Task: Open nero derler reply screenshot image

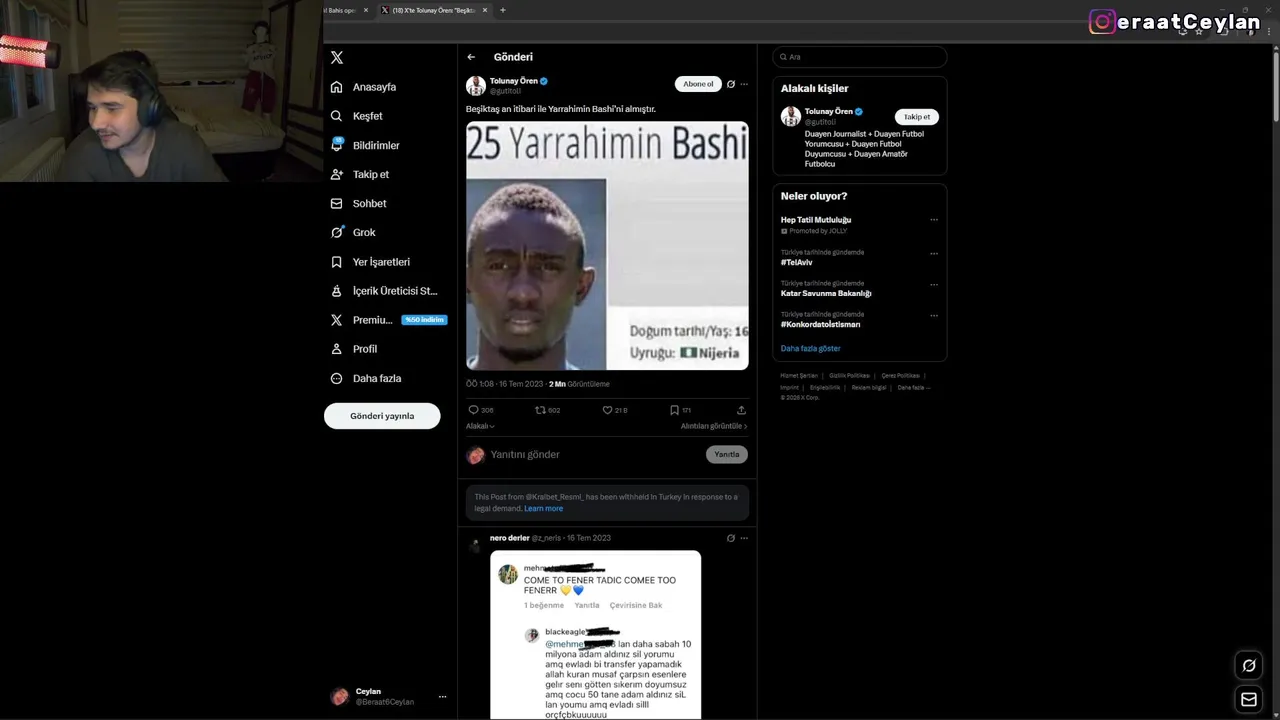Action: click(x=595, y=635)
